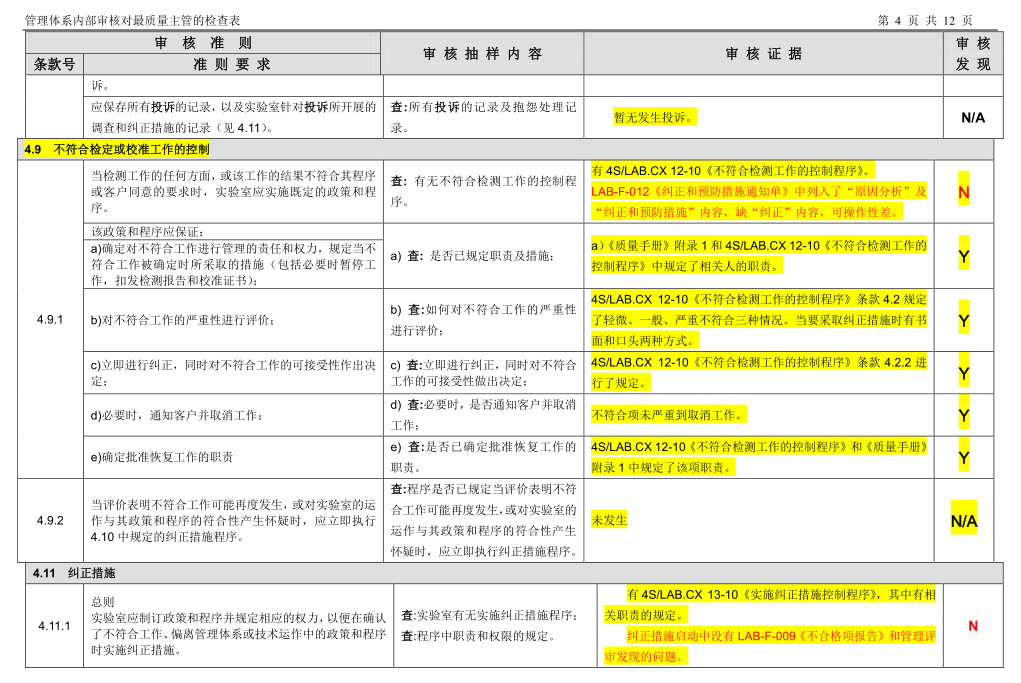
Task: Select the section heading 4.11 纠正措施
Action: coord(74,573)
